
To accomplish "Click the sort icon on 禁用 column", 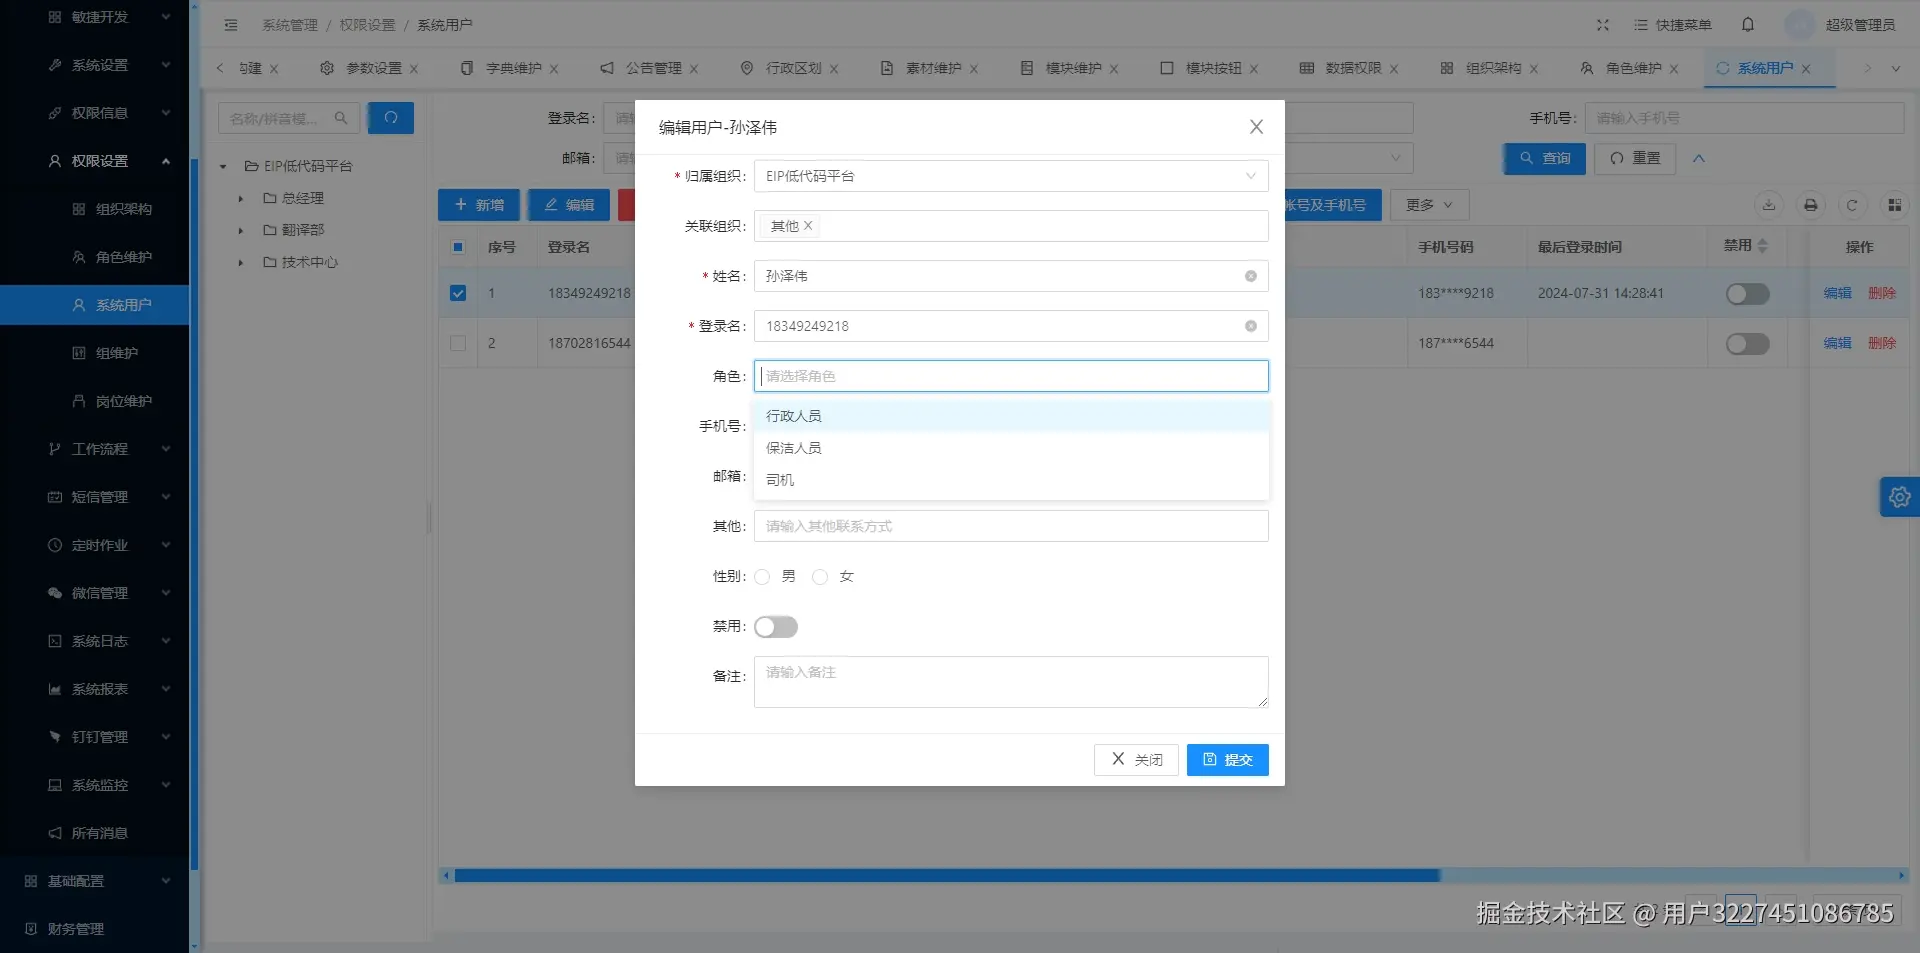I will (1762, 246).
